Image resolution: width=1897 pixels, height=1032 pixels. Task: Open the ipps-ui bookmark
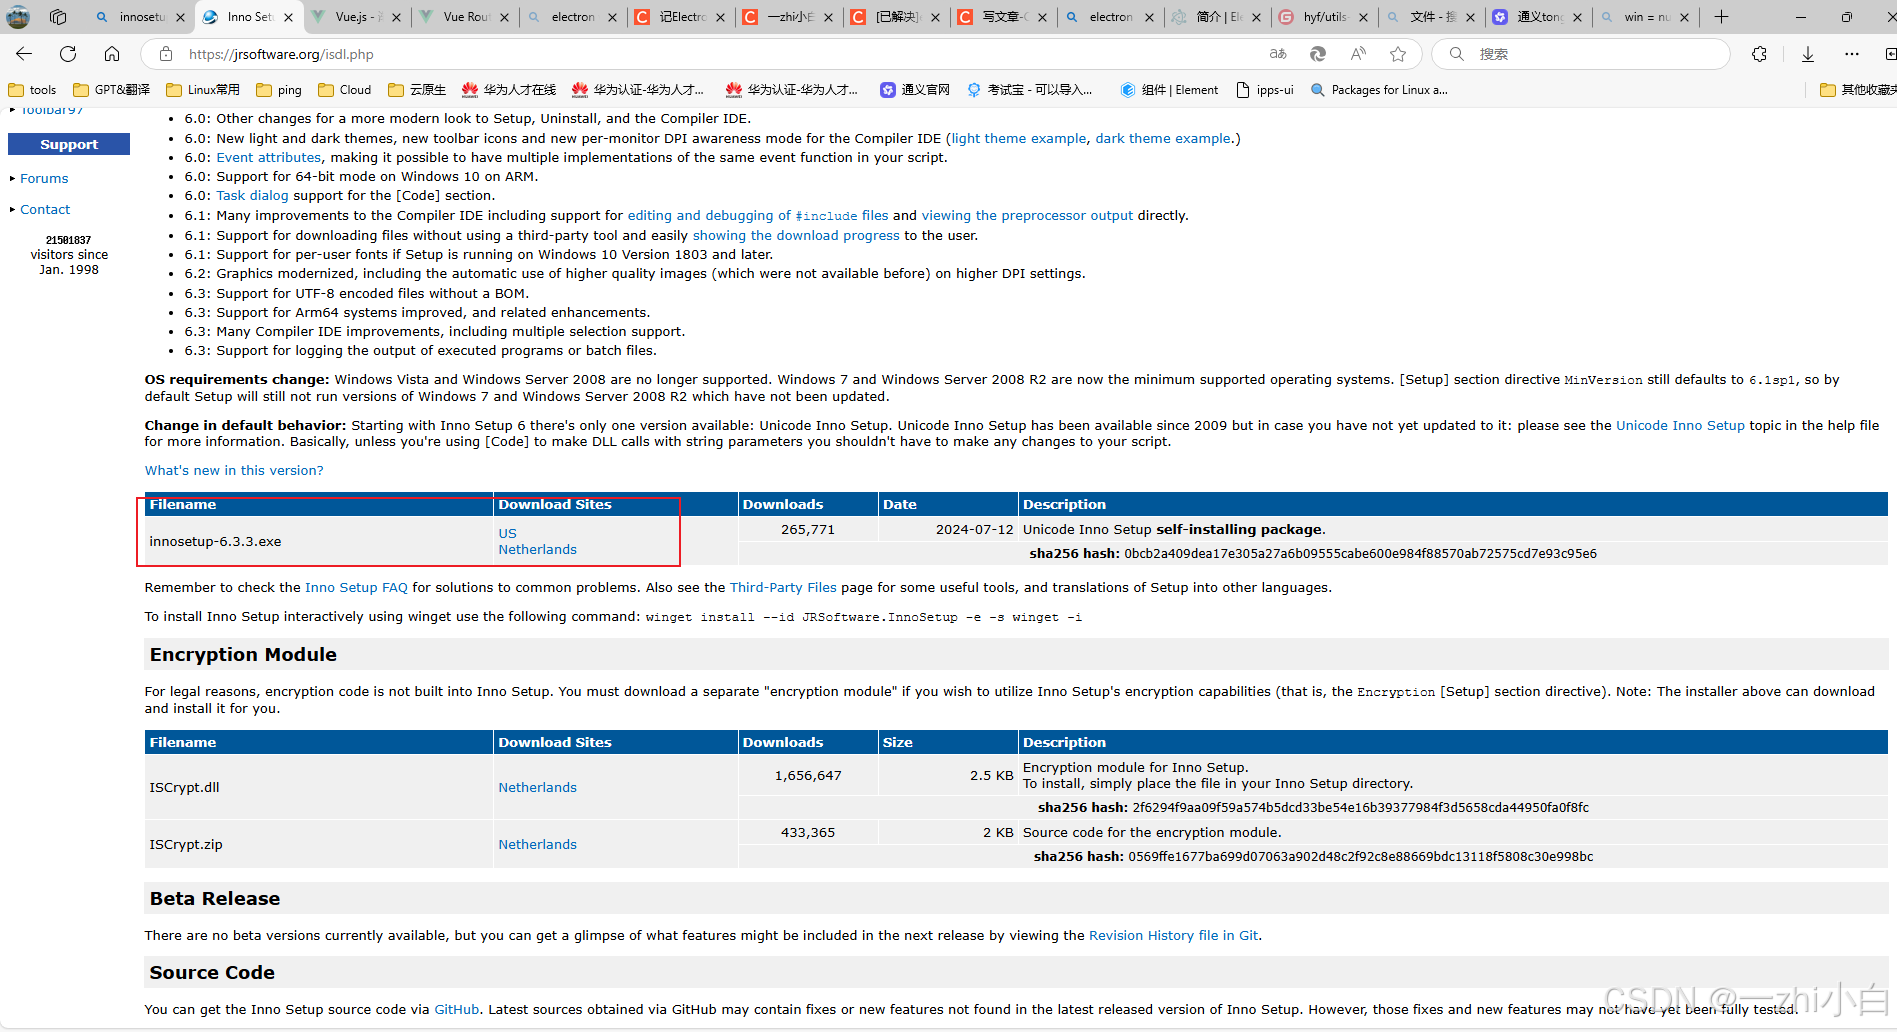[x=1265, y=90]
